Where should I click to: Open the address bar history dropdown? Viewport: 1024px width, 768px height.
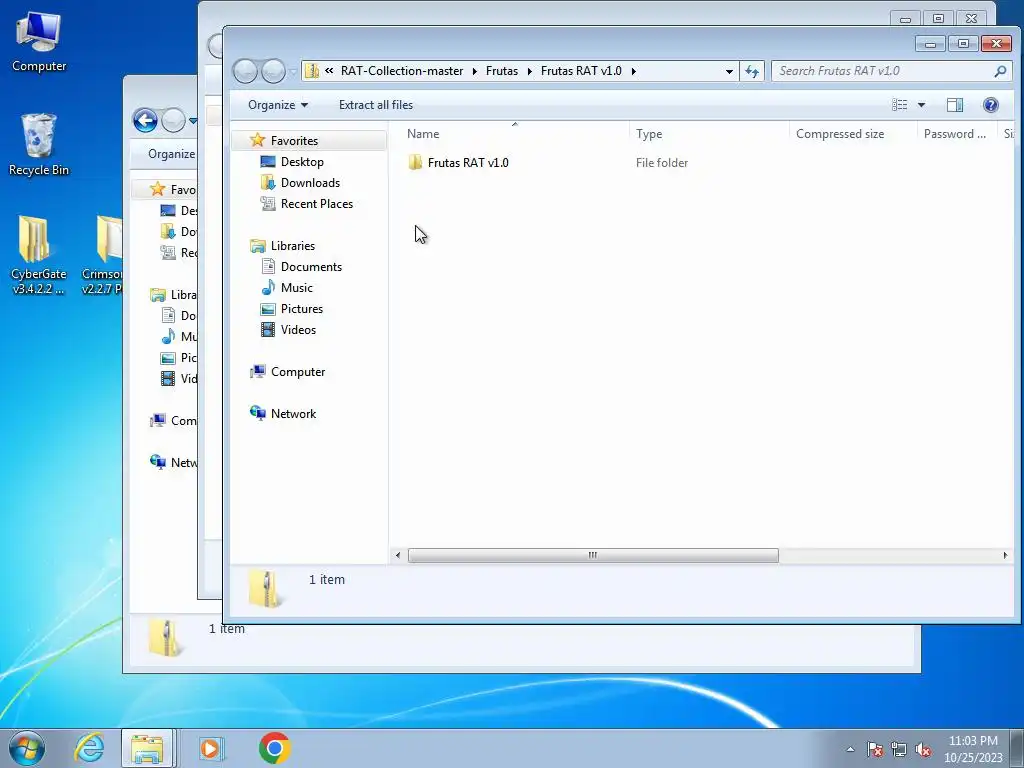click(x=729, y=71)
